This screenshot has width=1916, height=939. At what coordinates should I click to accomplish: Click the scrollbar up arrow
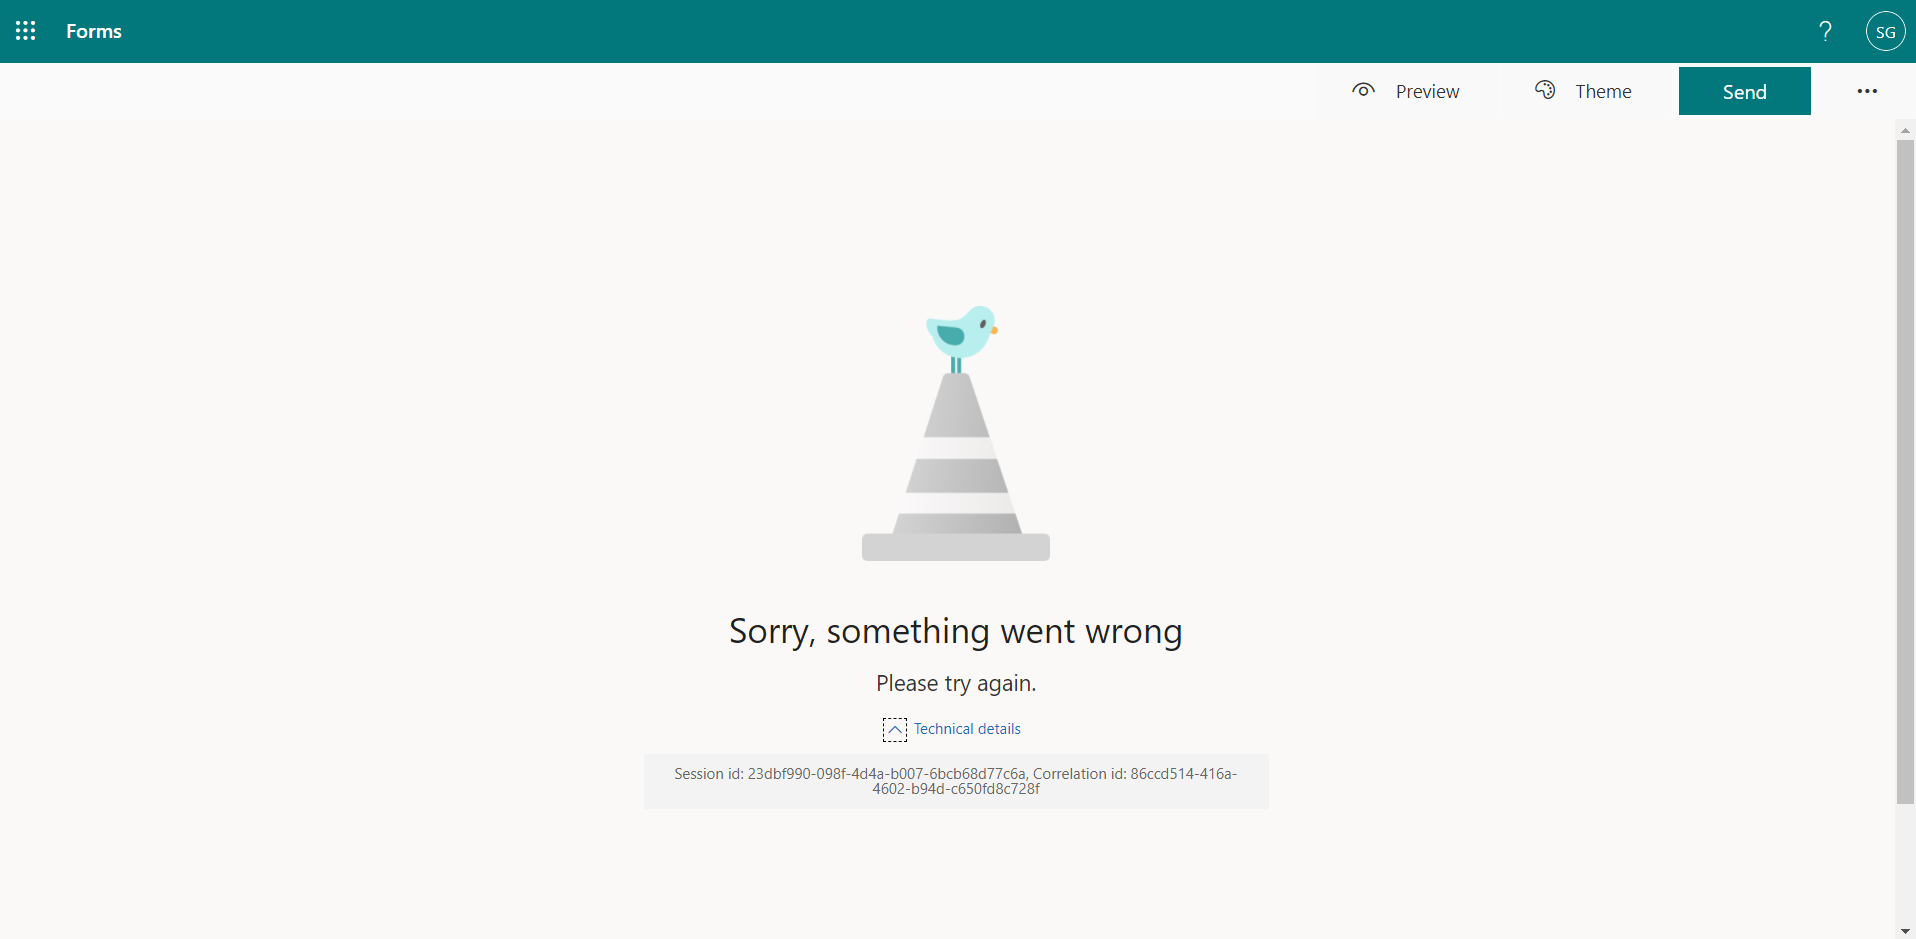(x=1905, y=131)
